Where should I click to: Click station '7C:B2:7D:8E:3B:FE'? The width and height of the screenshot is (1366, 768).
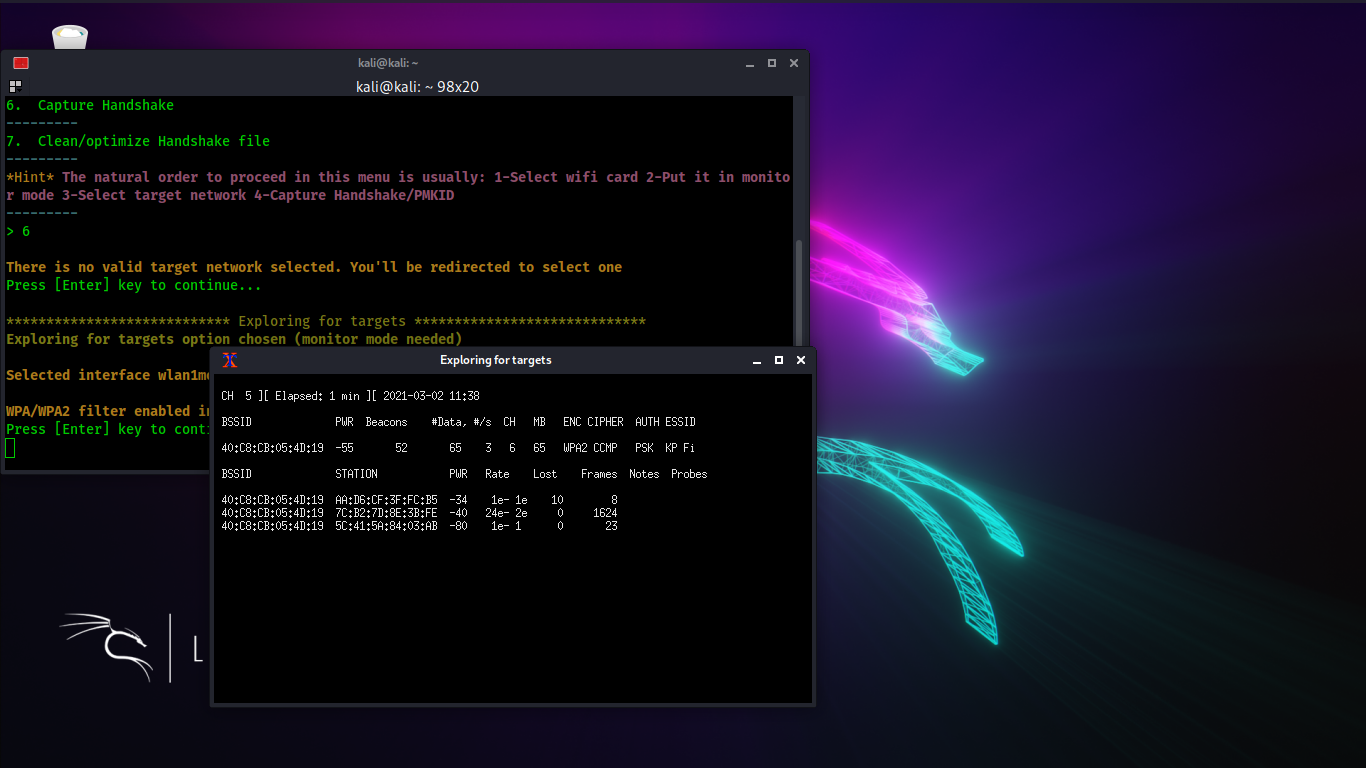pyautogui.click(x=386, y=513)
